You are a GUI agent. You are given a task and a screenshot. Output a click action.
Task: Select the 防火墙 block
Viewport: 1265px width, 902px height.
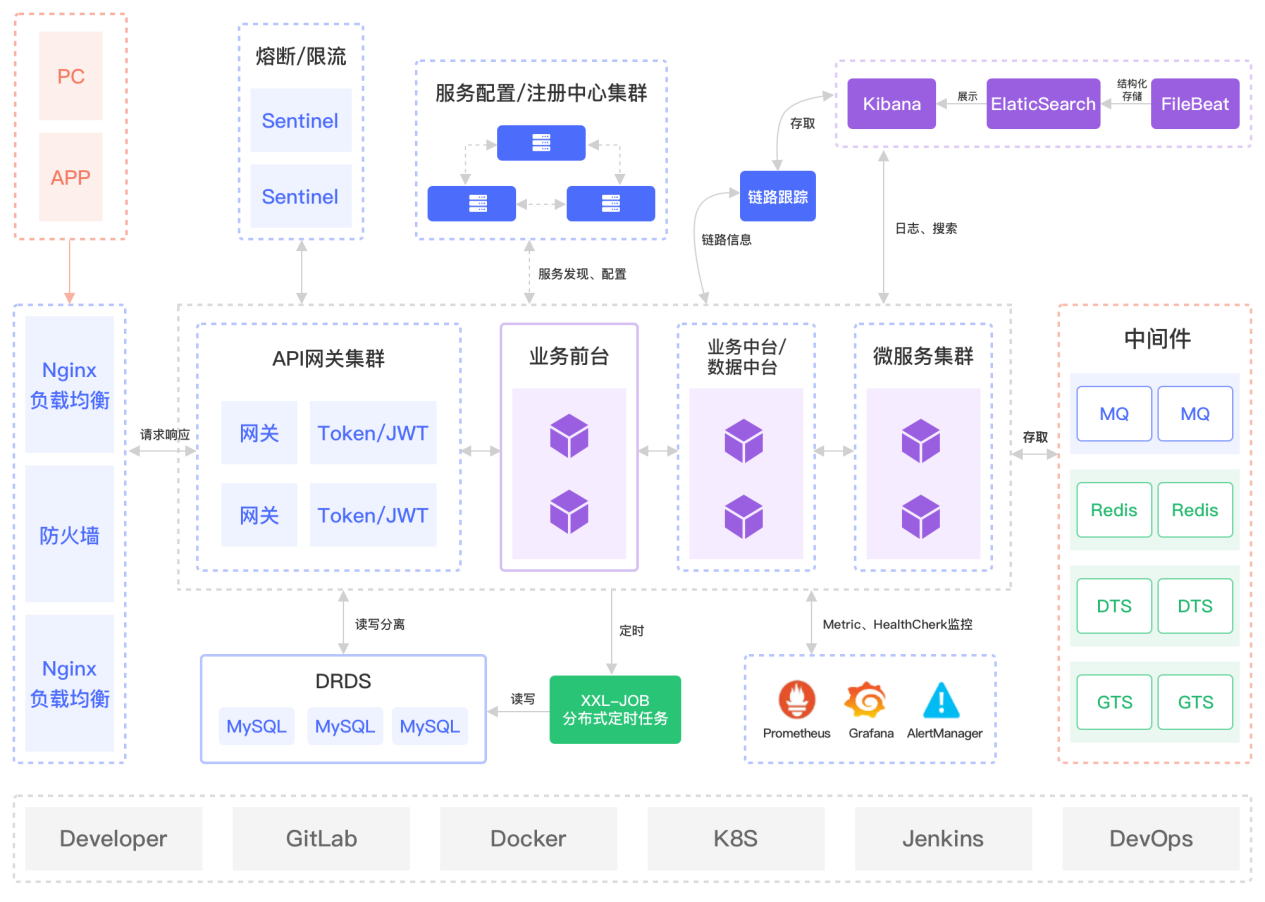(70, 535)
